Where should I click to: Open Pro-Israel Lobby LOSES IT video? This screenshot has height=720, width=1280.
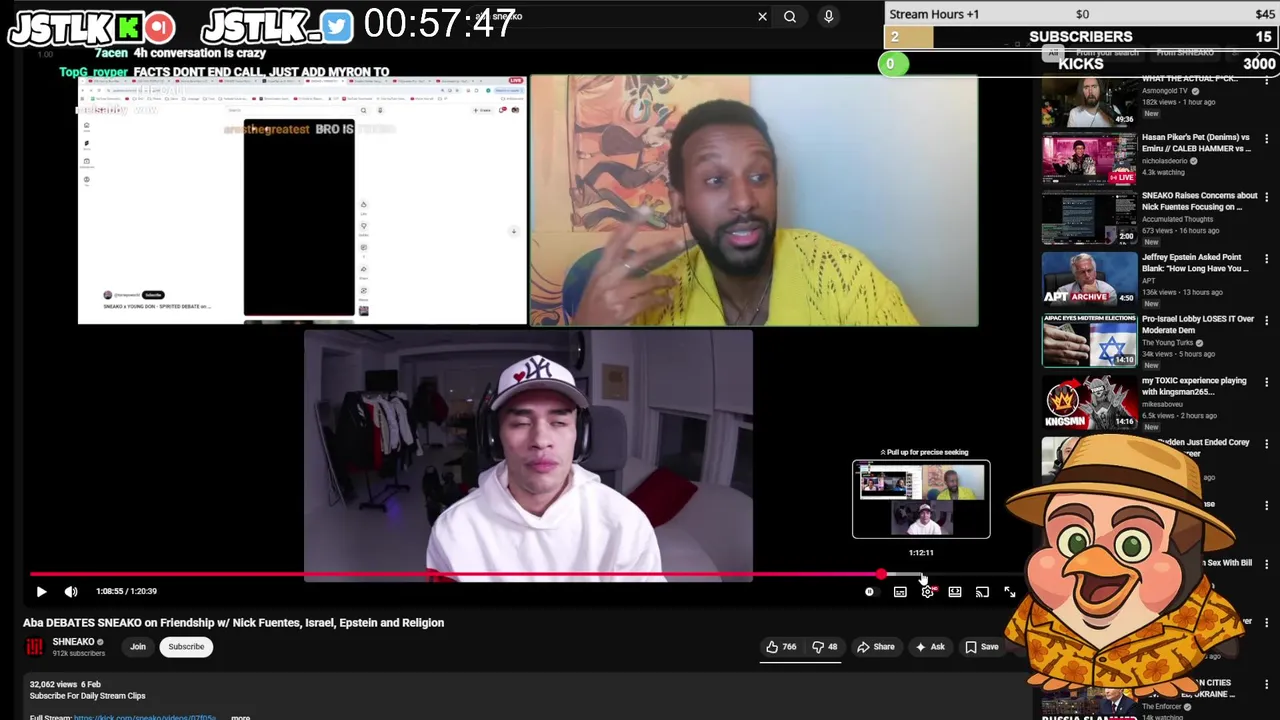pos(1198,324)
